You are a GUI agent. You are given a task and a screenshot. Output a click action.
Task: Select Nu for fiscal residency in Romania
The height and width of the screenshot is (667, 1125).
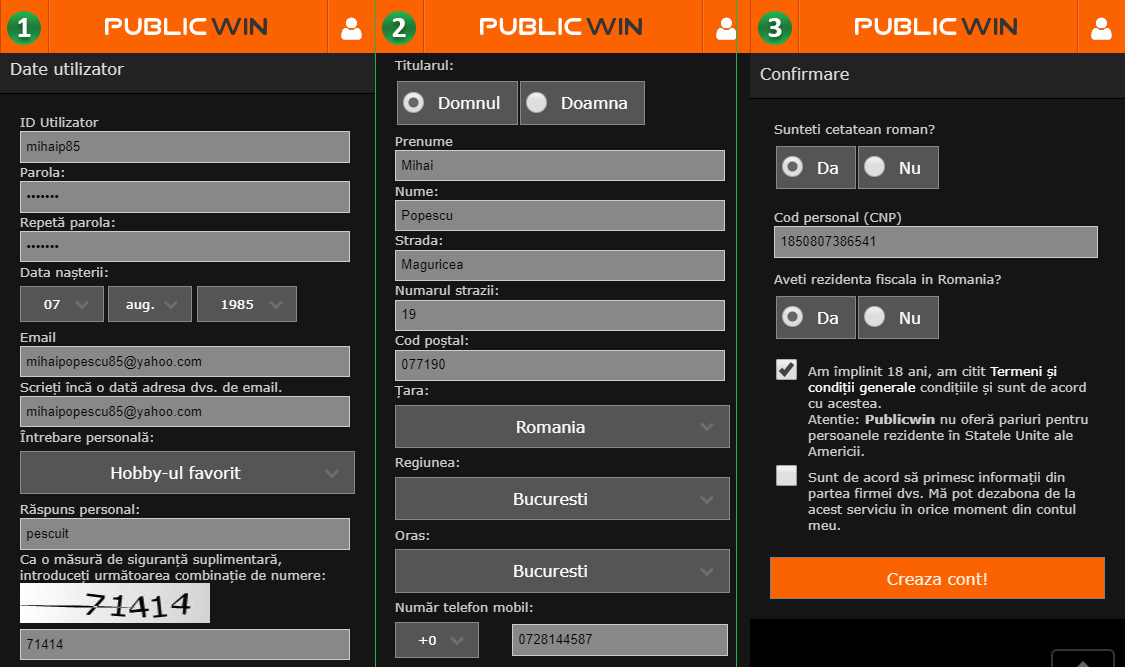click(x=897, y=318)
